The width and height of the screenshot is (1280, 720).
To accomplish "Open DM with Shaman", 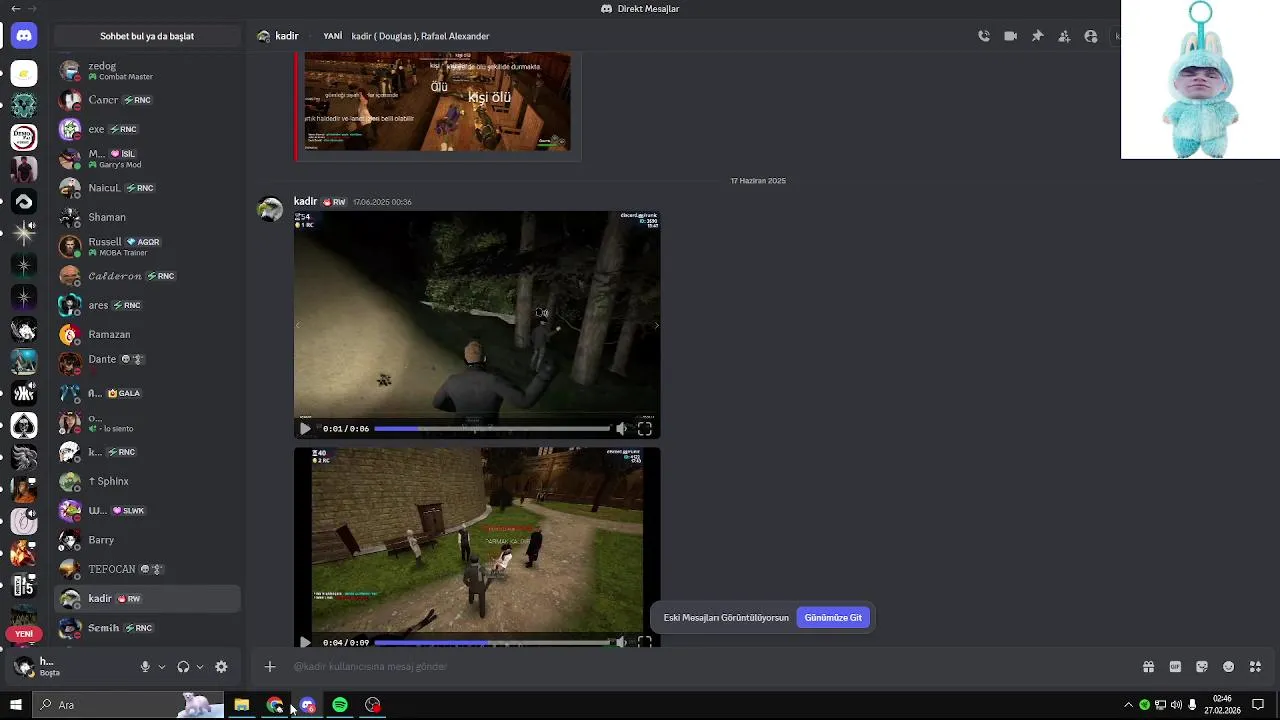I will pyautogui.click(x=147, y=217).
